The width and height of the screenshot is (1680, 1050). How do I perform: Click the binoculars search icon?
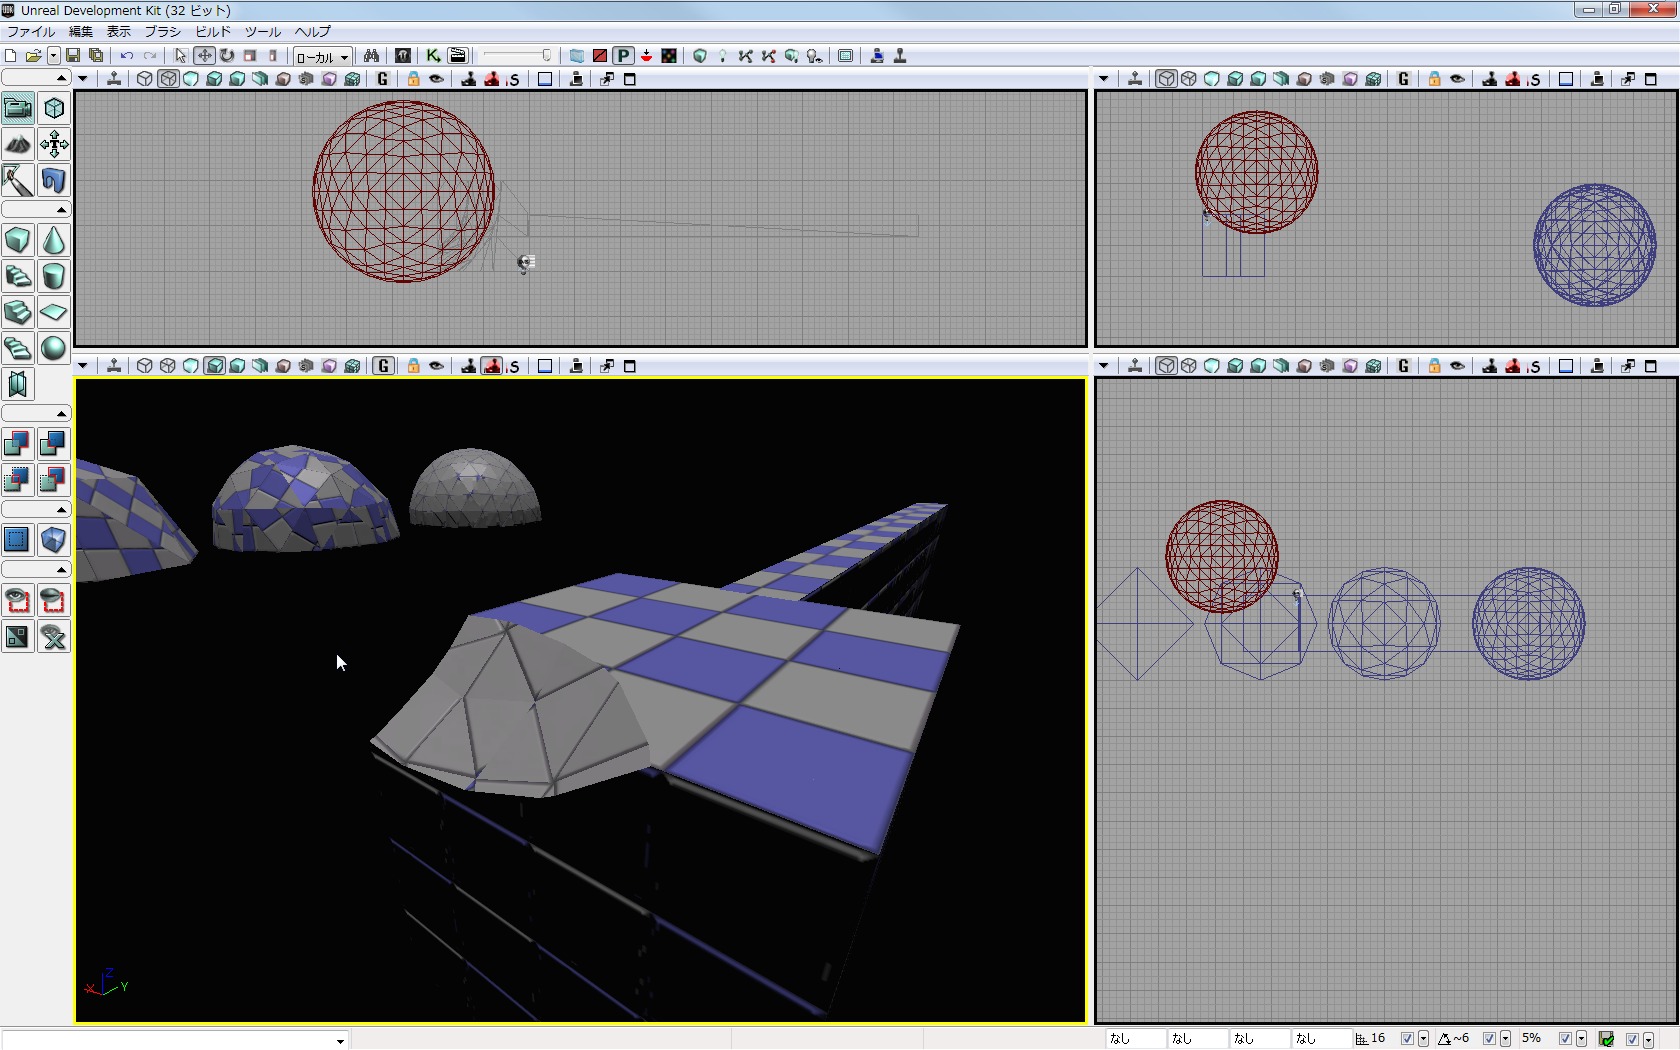pyautogui.click(x=371, y=56)
